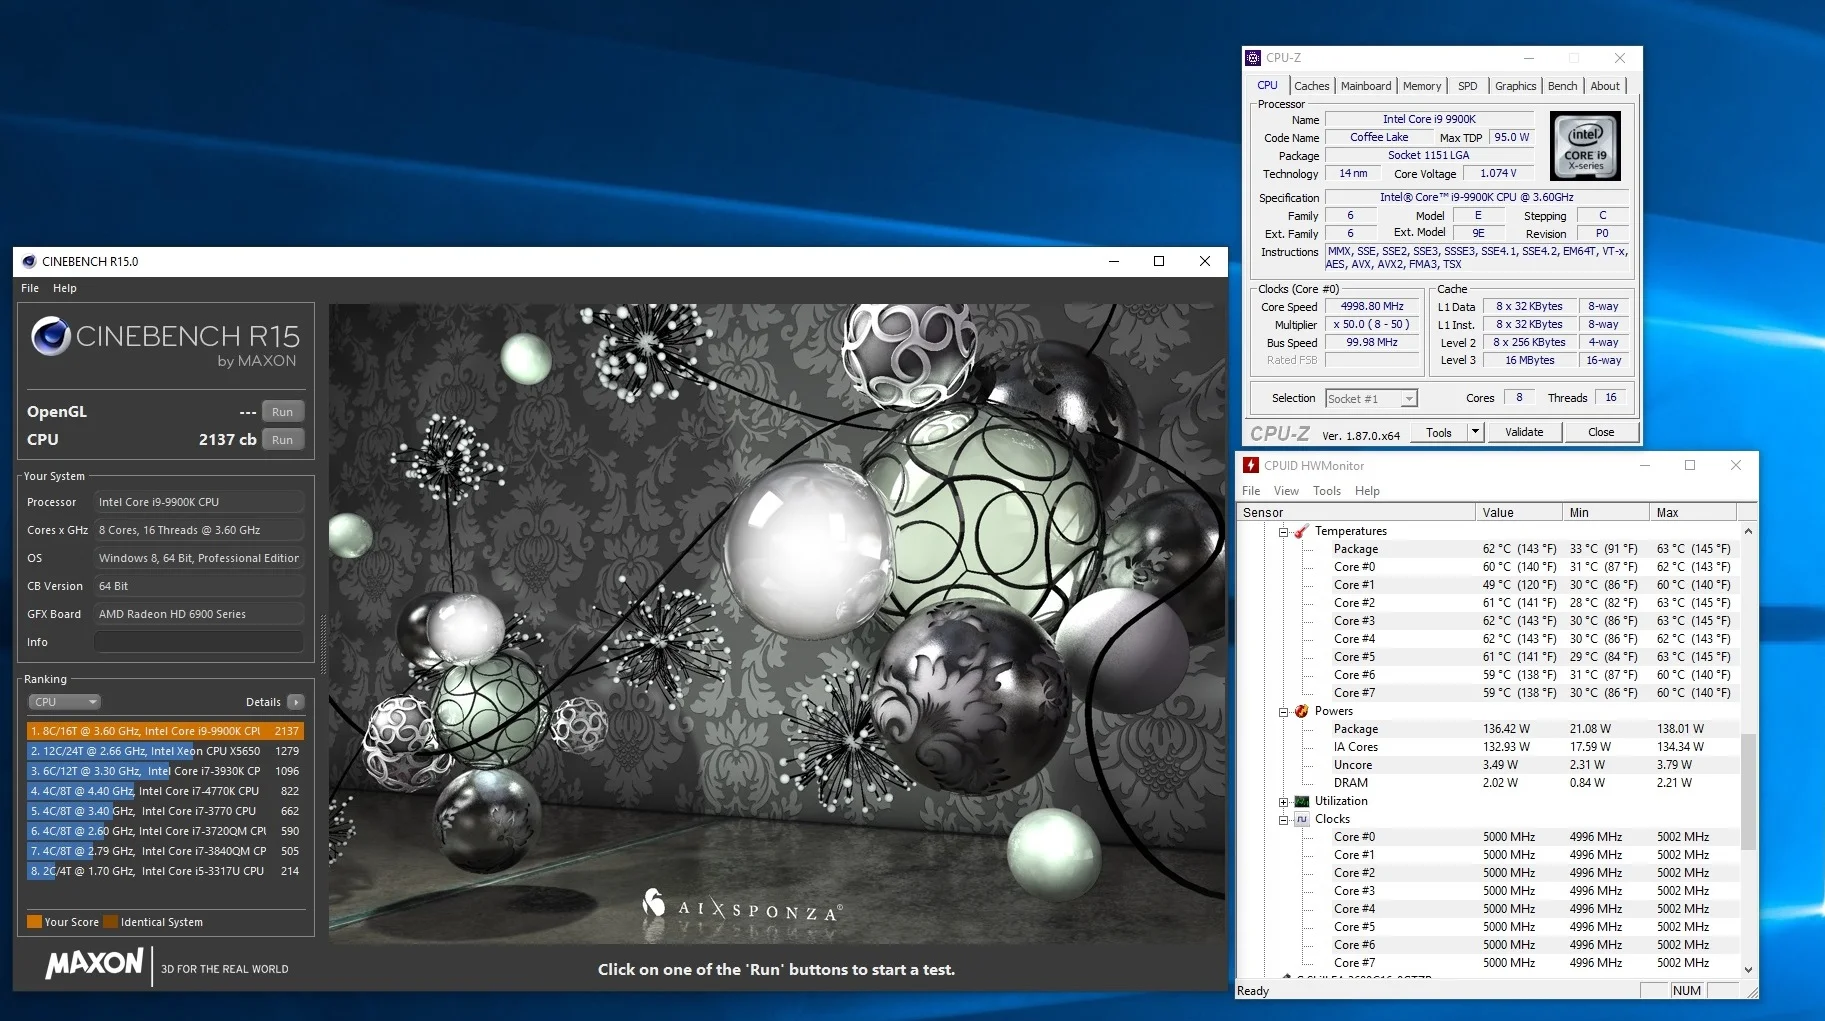Select the Intel Xeon X5650 ranking entry
Viewport: 1825px width, 1021px height.
pyautogui.click(x=165, y=751)
